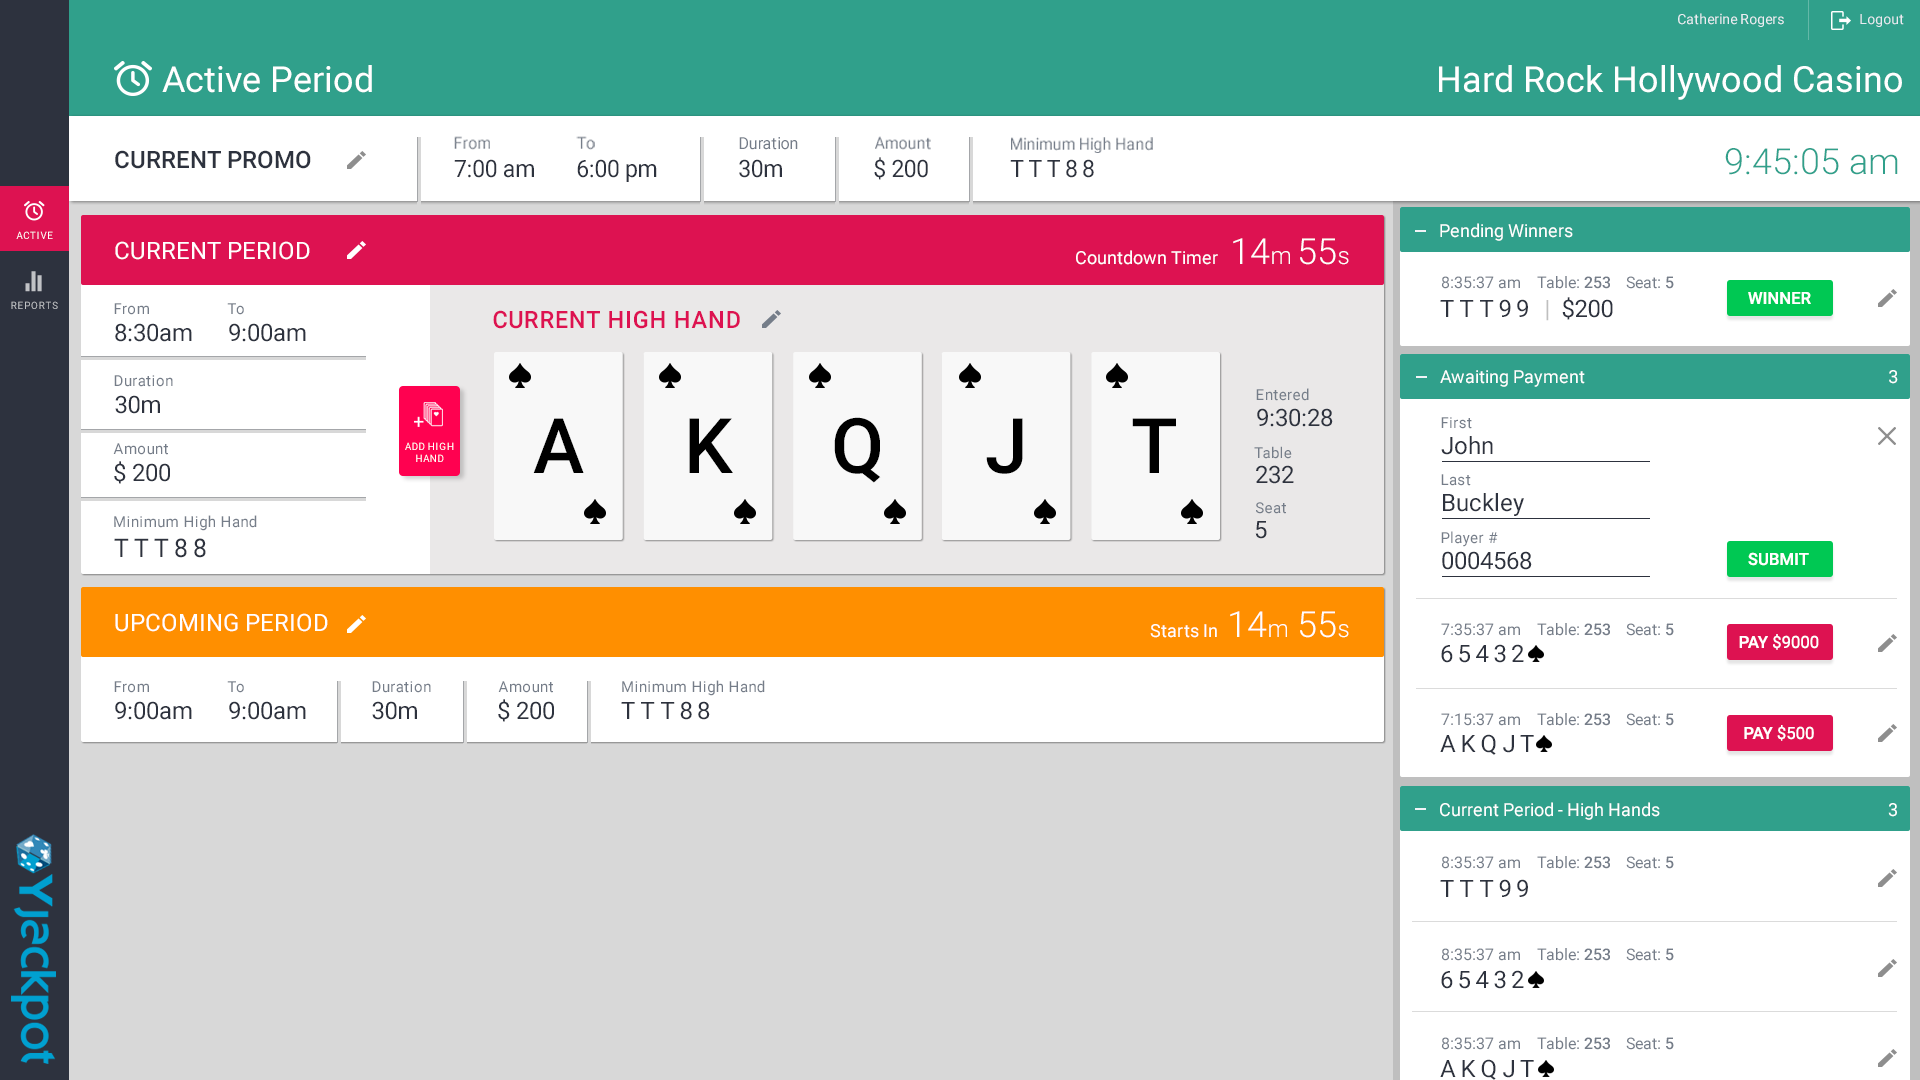Select the Active sidebar tab
Image resolution: width=1920 pixels, height=1080 pixels.
tap(34, 219)
